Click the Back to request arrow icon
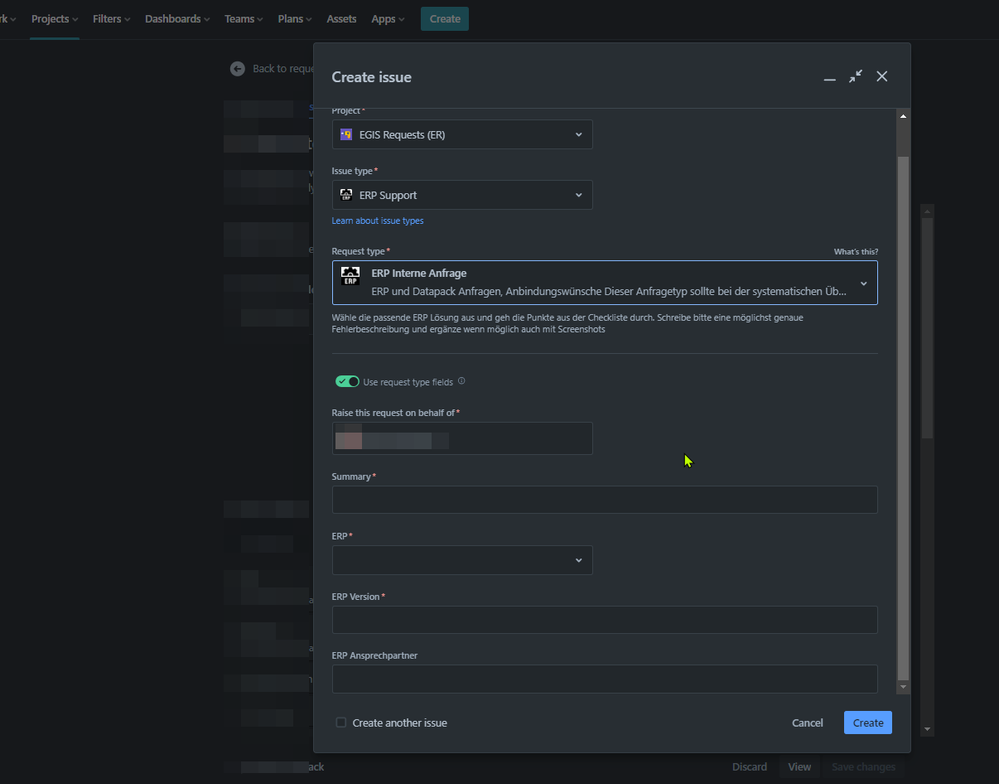Image resolution: width=999 pixels, height=784 pixels. click(x=238, y=69)
